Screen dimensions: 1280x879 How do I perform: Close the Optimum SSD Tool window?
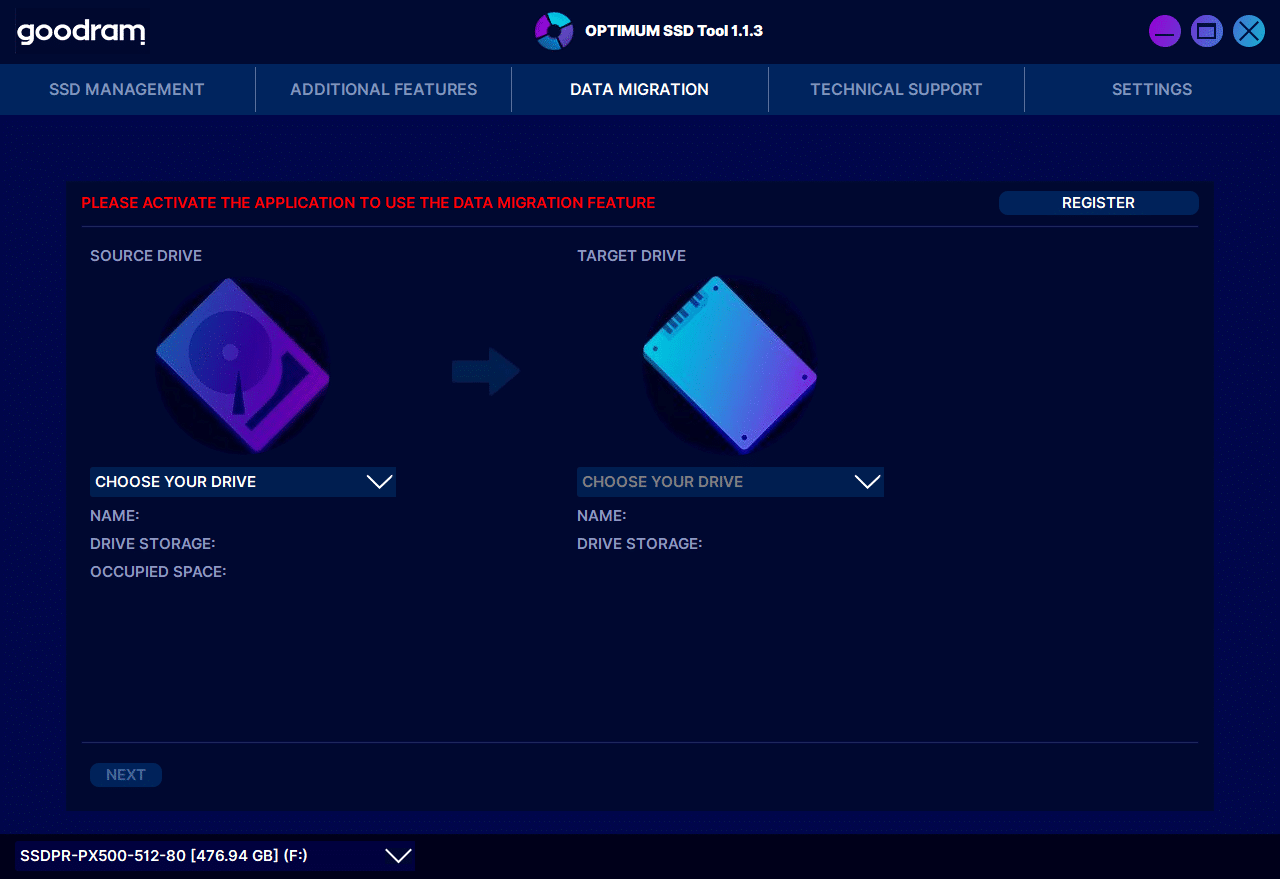click(1248, 31)
